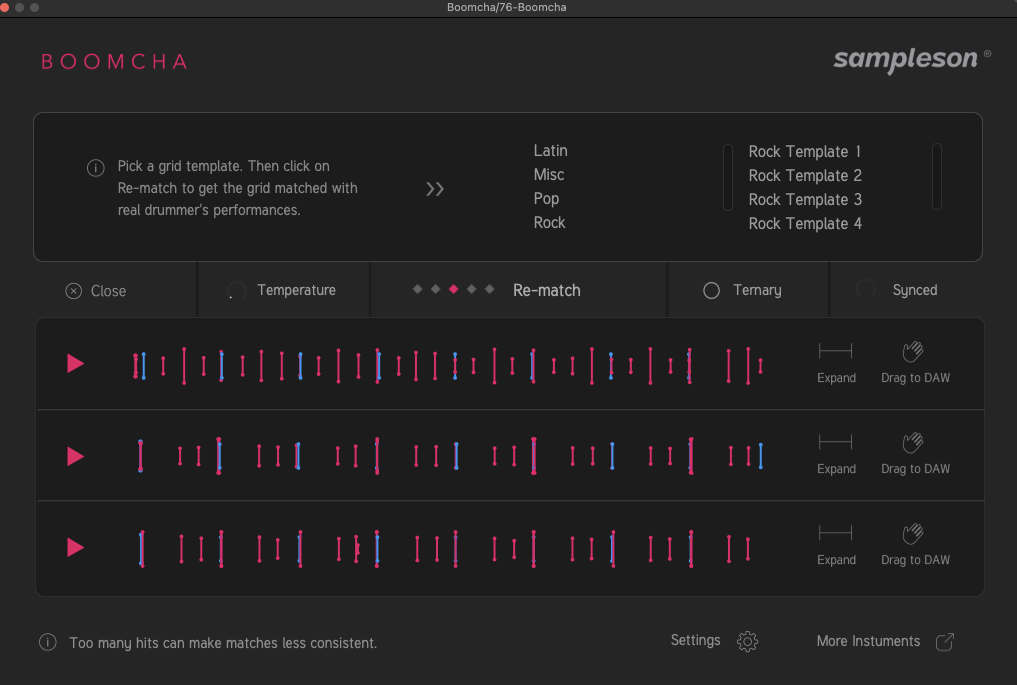Screen dimensions: 1017x685
Task: Adjust the Temperature knob
Action: (x=236, y=291)
